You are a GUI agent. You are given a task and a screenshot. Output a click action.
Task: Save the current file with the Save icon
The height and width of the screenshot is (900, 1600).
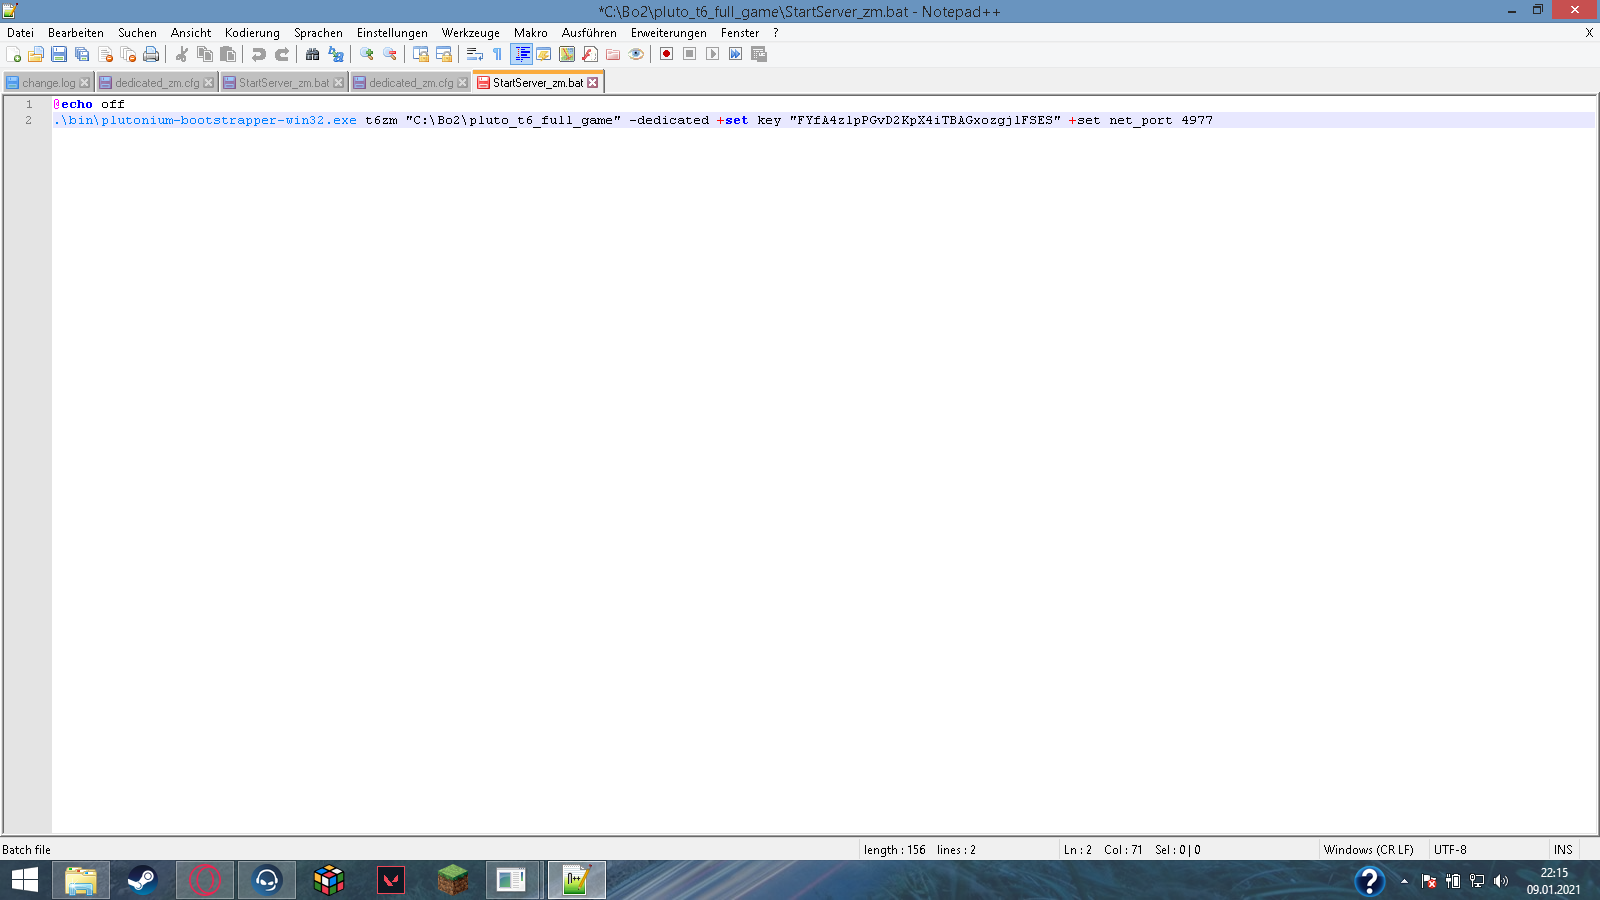tap(59, 54)
